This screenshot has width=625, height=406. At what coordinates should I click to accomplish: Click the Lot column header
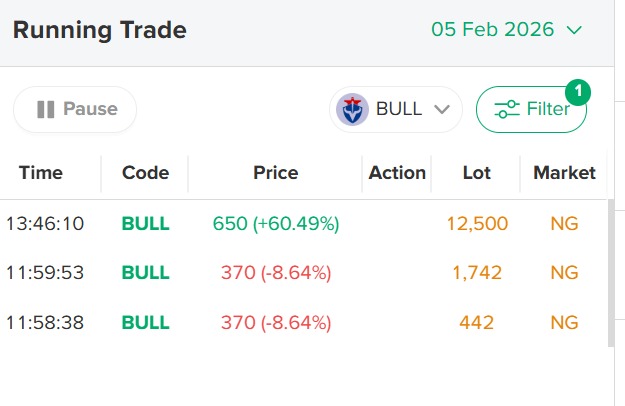[x=477, y=173]
